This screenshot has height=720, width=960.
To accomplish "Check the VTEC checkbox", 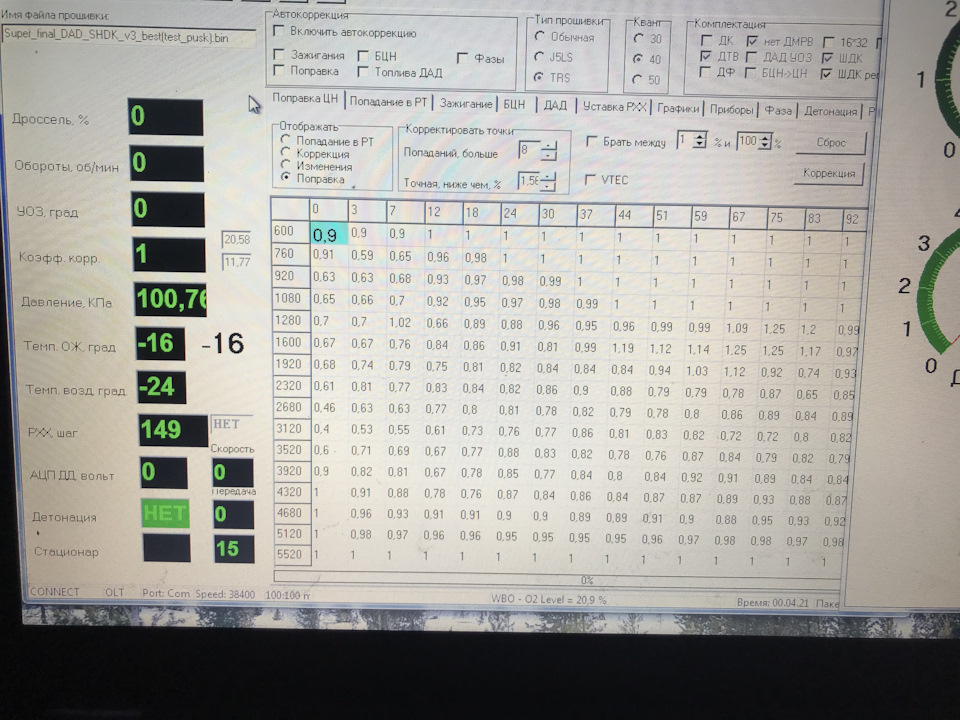I will point(590,179).
